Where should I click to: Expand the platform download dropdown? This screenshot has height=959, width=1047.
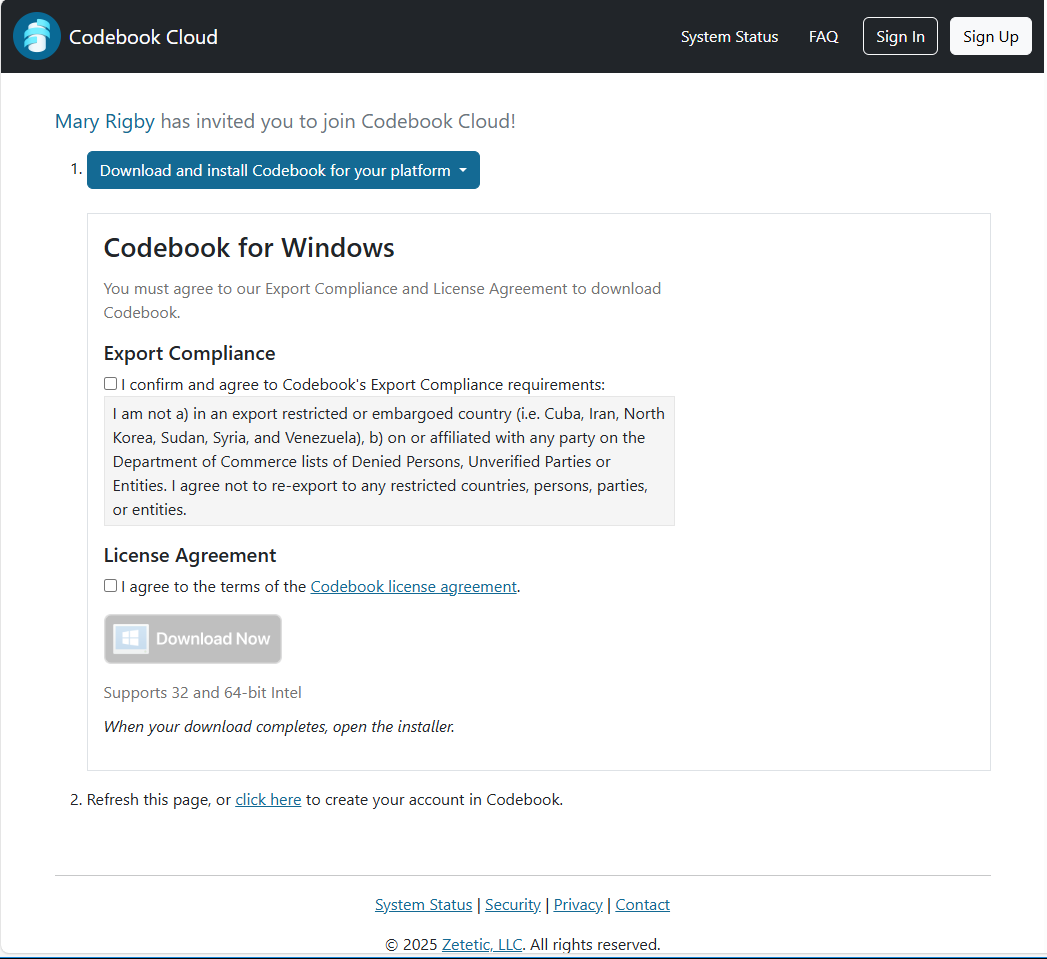point(283,170)
